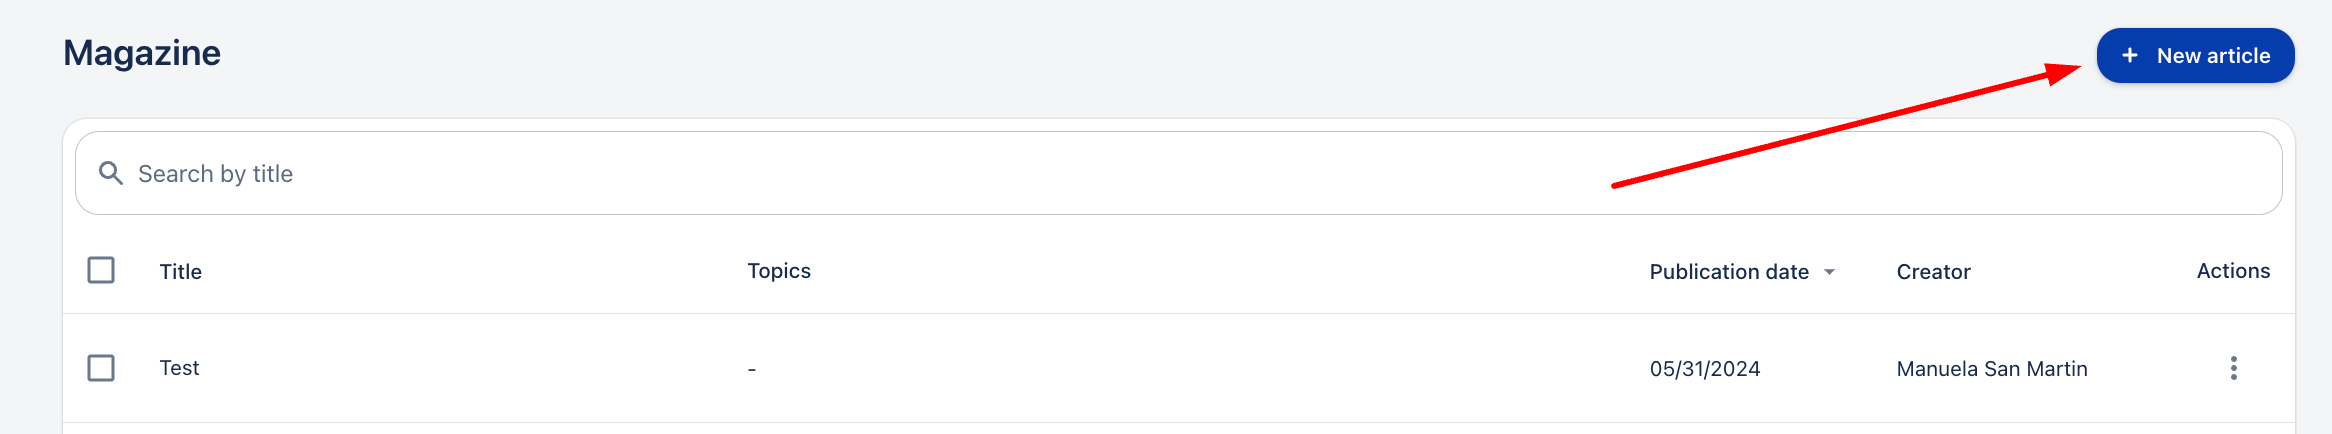The height and width of the screenshot is (434, 2332).
Task: Click the empty Topics dash for Test
Action: click(x=752, y=370)
